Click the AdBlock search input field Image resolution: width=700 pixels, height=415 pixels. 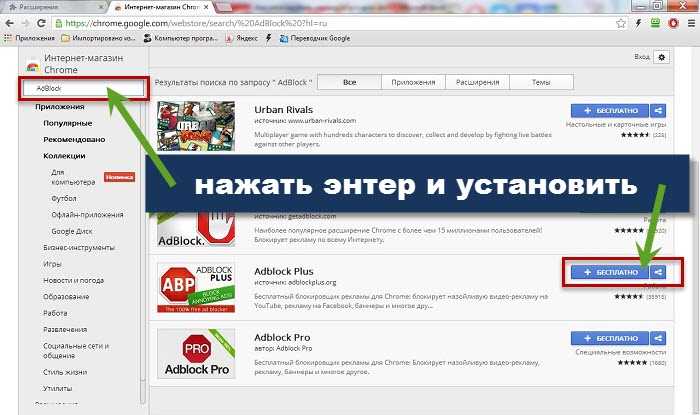pyautogui.click(x=85, y=89)
